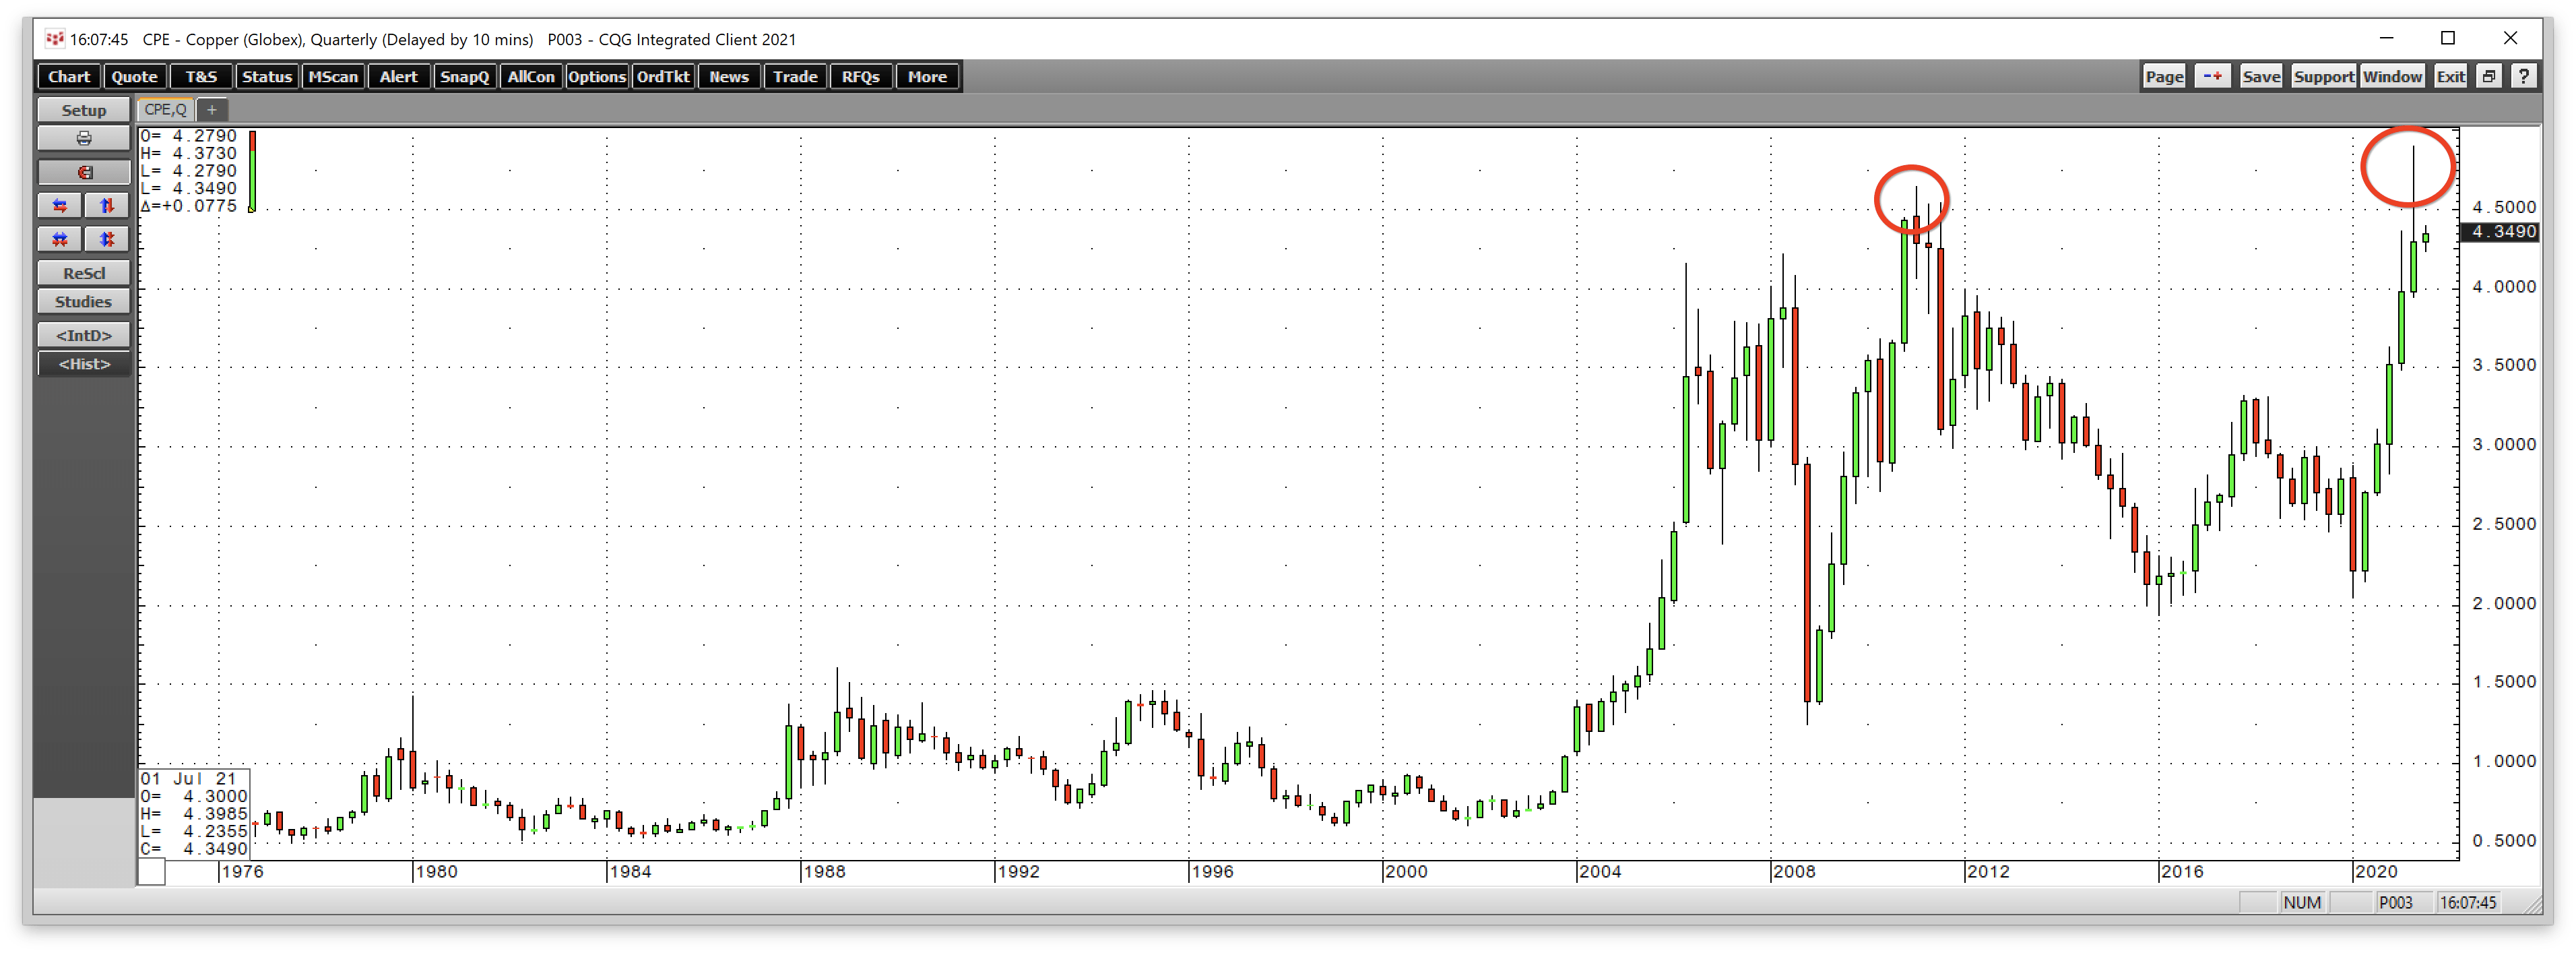Open the RFQs toolbar item
The height and width of the screenshot is (953, 2576).
click(x=861, y=76)
